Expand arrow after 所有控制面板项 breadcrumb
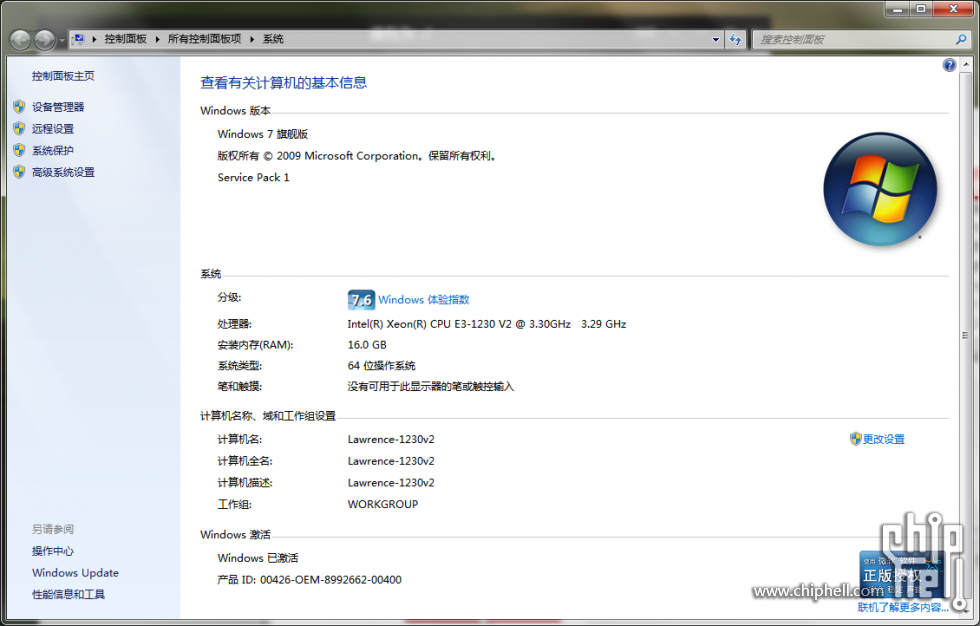Image resolution: width=980 pixels, height=626 pixels. (252, 39)
